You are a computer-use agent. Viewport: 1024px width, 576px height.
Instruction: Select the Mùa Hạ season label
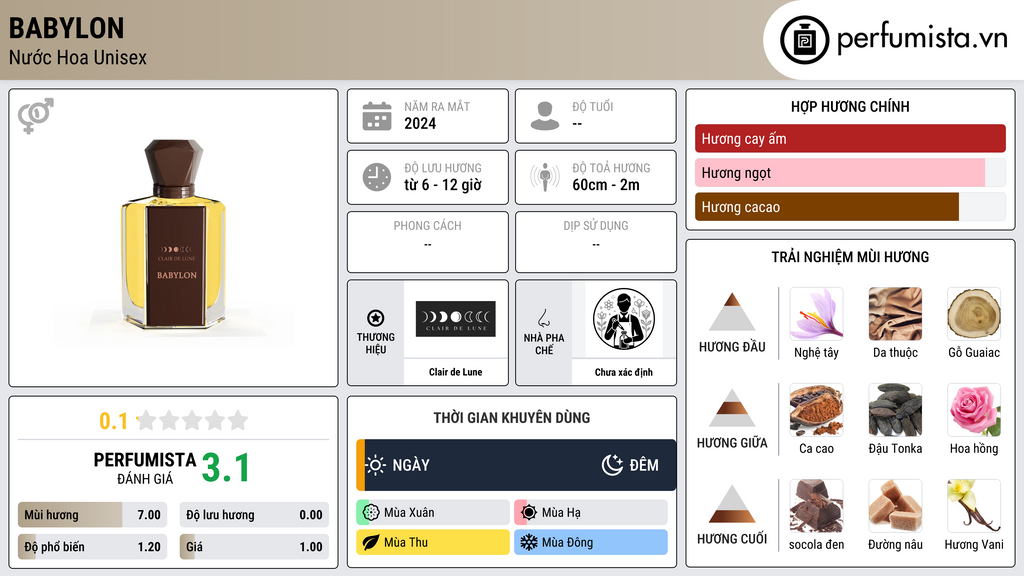pos(561,513)
